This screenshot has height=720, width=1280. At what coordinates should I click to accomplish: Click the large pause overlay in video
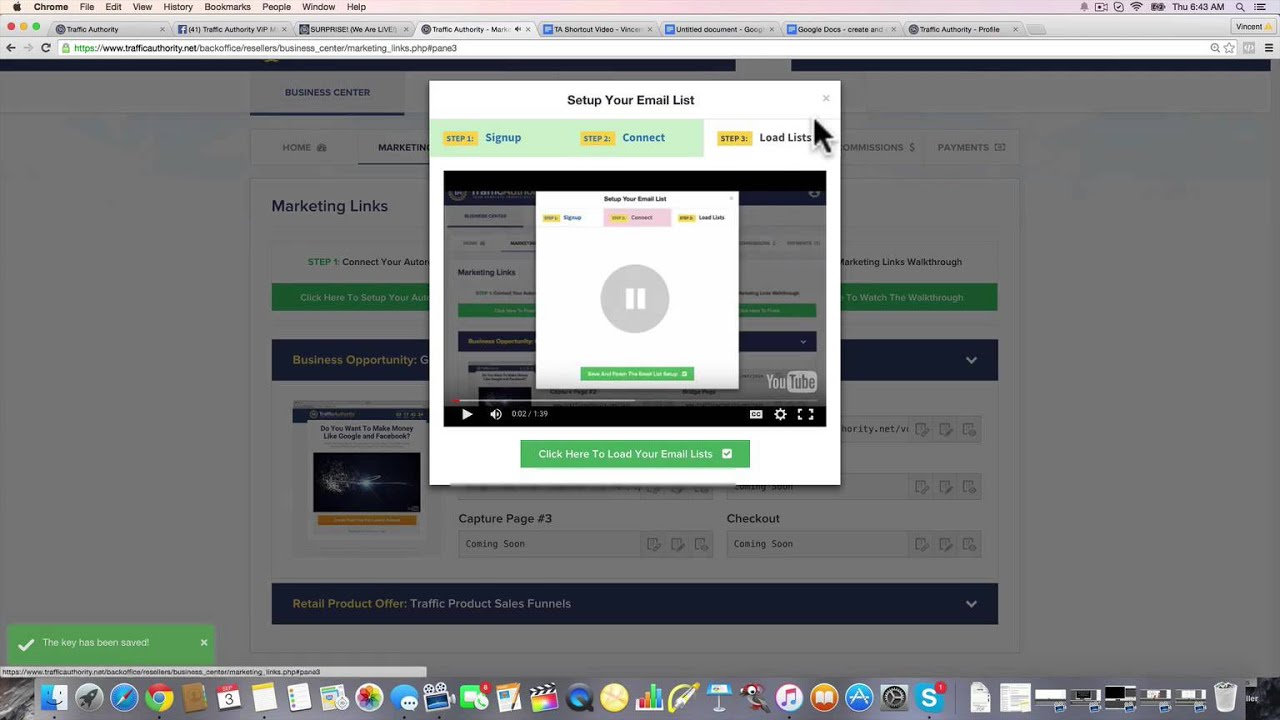[x=635, y=298]
